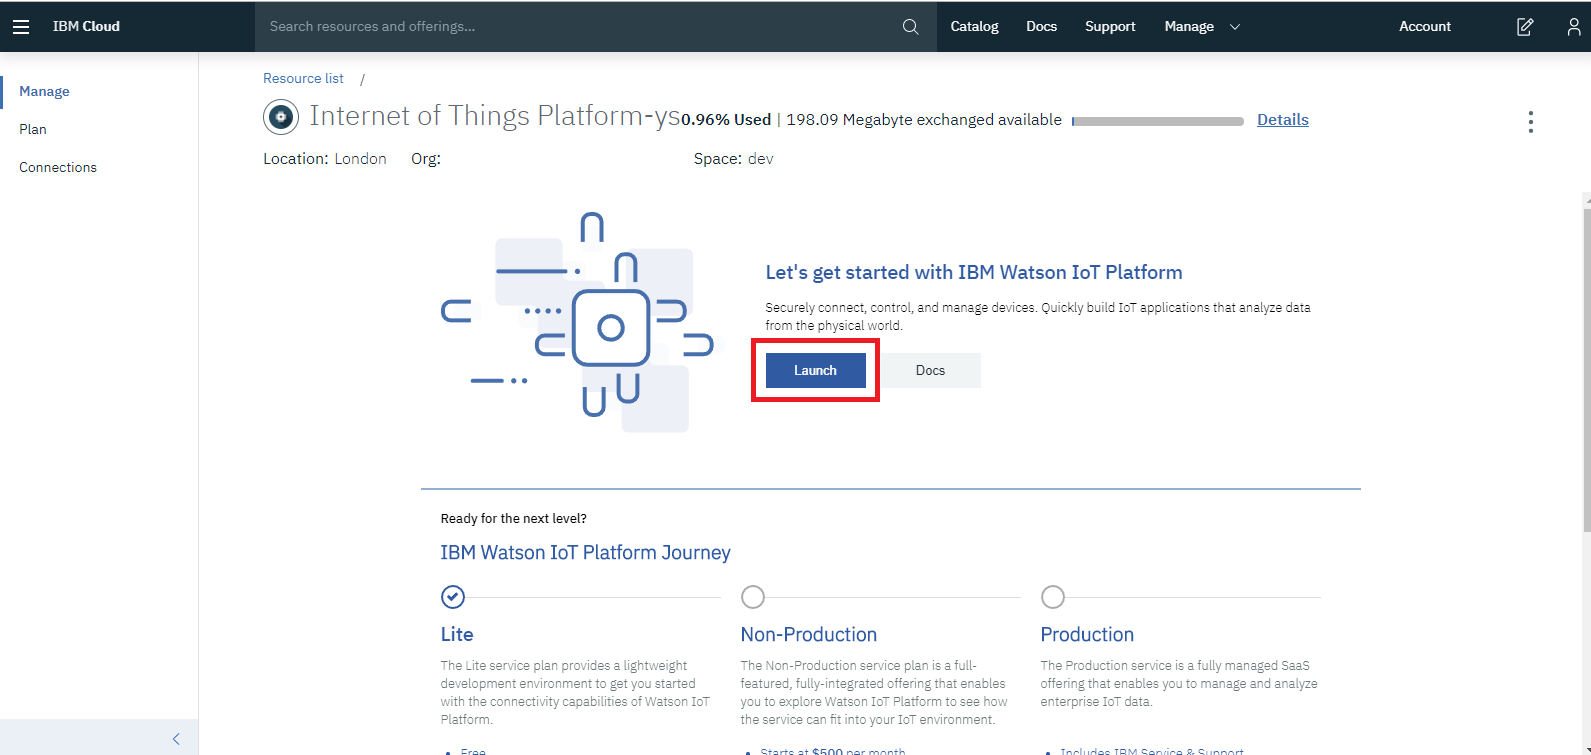
Task: Go to the Resource list breadcrumb
Action: coord(303,78)
